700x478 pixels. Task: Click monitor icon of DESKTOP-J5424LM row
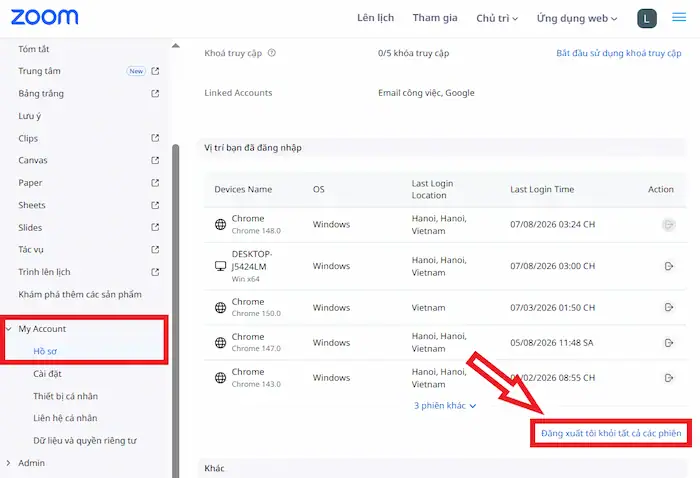221,266
